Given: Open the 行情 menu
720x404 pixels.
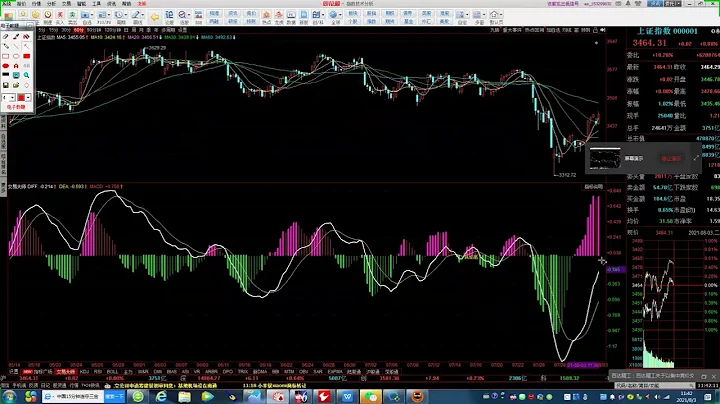Looking at the screenshot, I should 36,4.
